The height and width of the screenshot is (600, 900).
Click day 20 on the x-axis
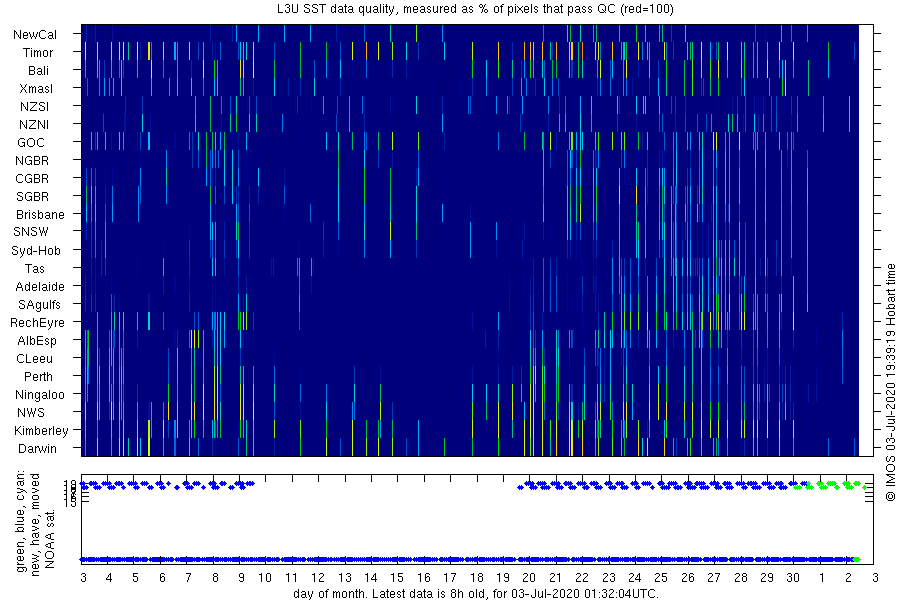[529, 578]
